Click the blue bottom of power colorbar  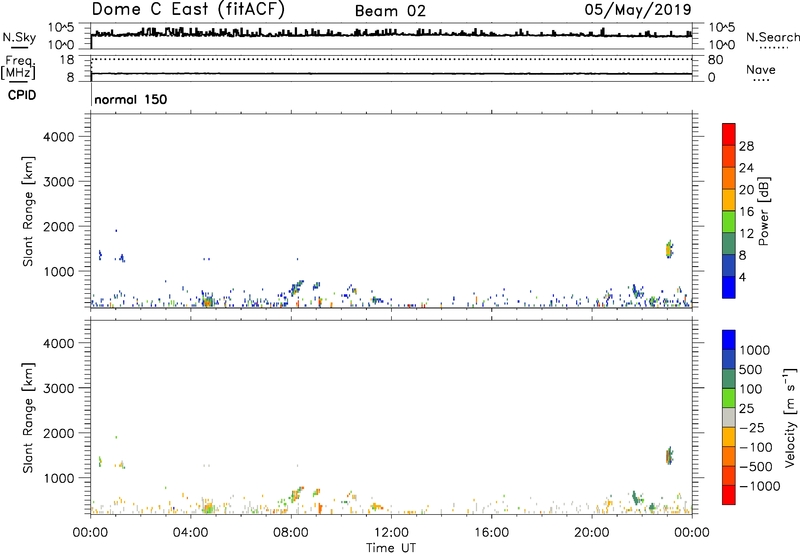click(x=729, y=287)
